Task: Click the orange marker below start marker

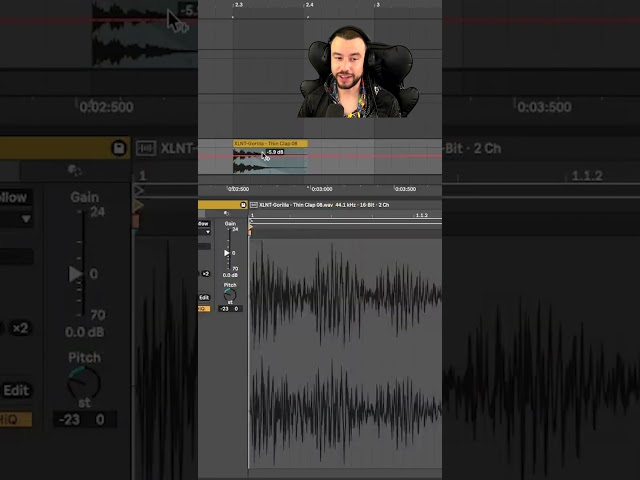Action: click(x=250, y=233)
